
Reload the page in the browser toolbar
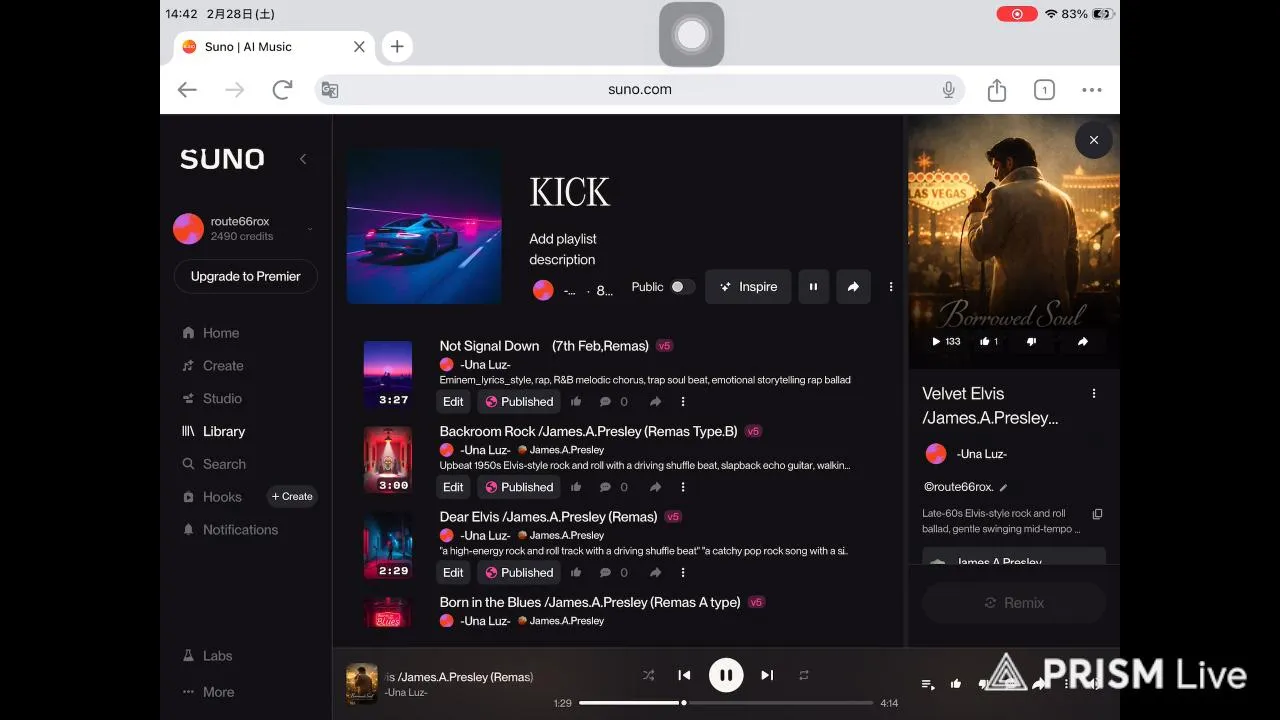click(x=282, y=90)
